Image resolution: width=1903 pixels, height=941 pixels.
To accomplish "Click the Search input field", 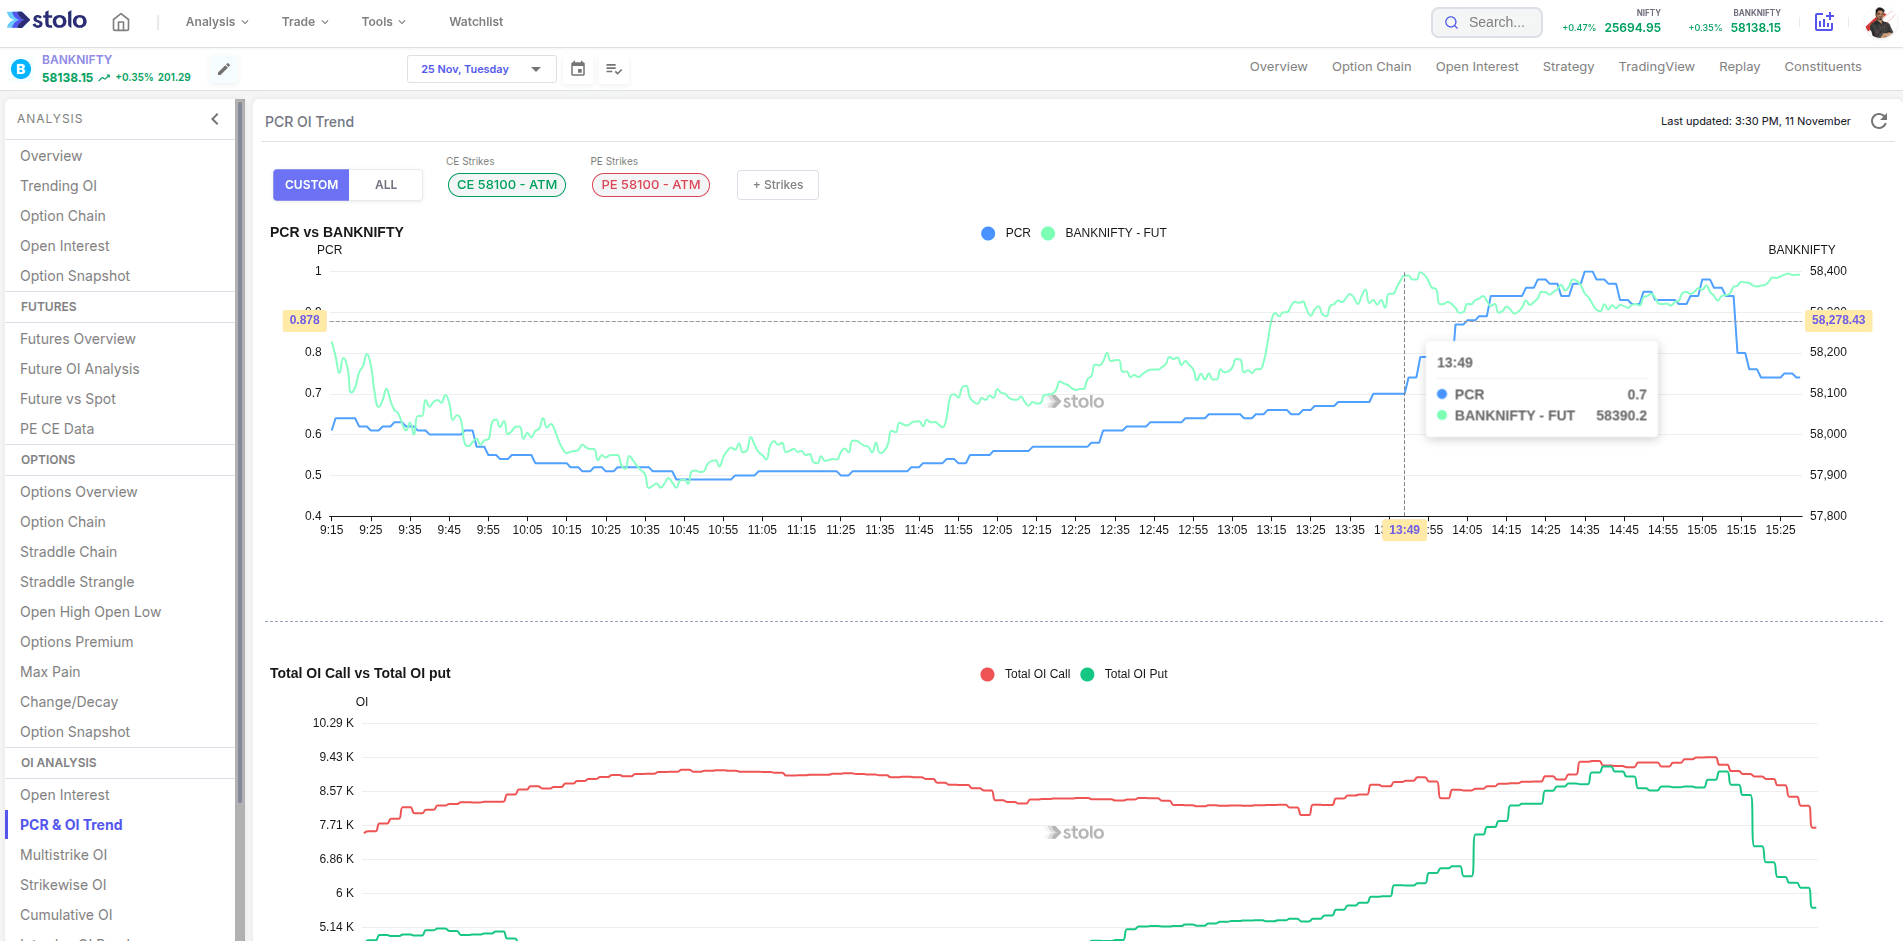I will [x=1487, y=22].
